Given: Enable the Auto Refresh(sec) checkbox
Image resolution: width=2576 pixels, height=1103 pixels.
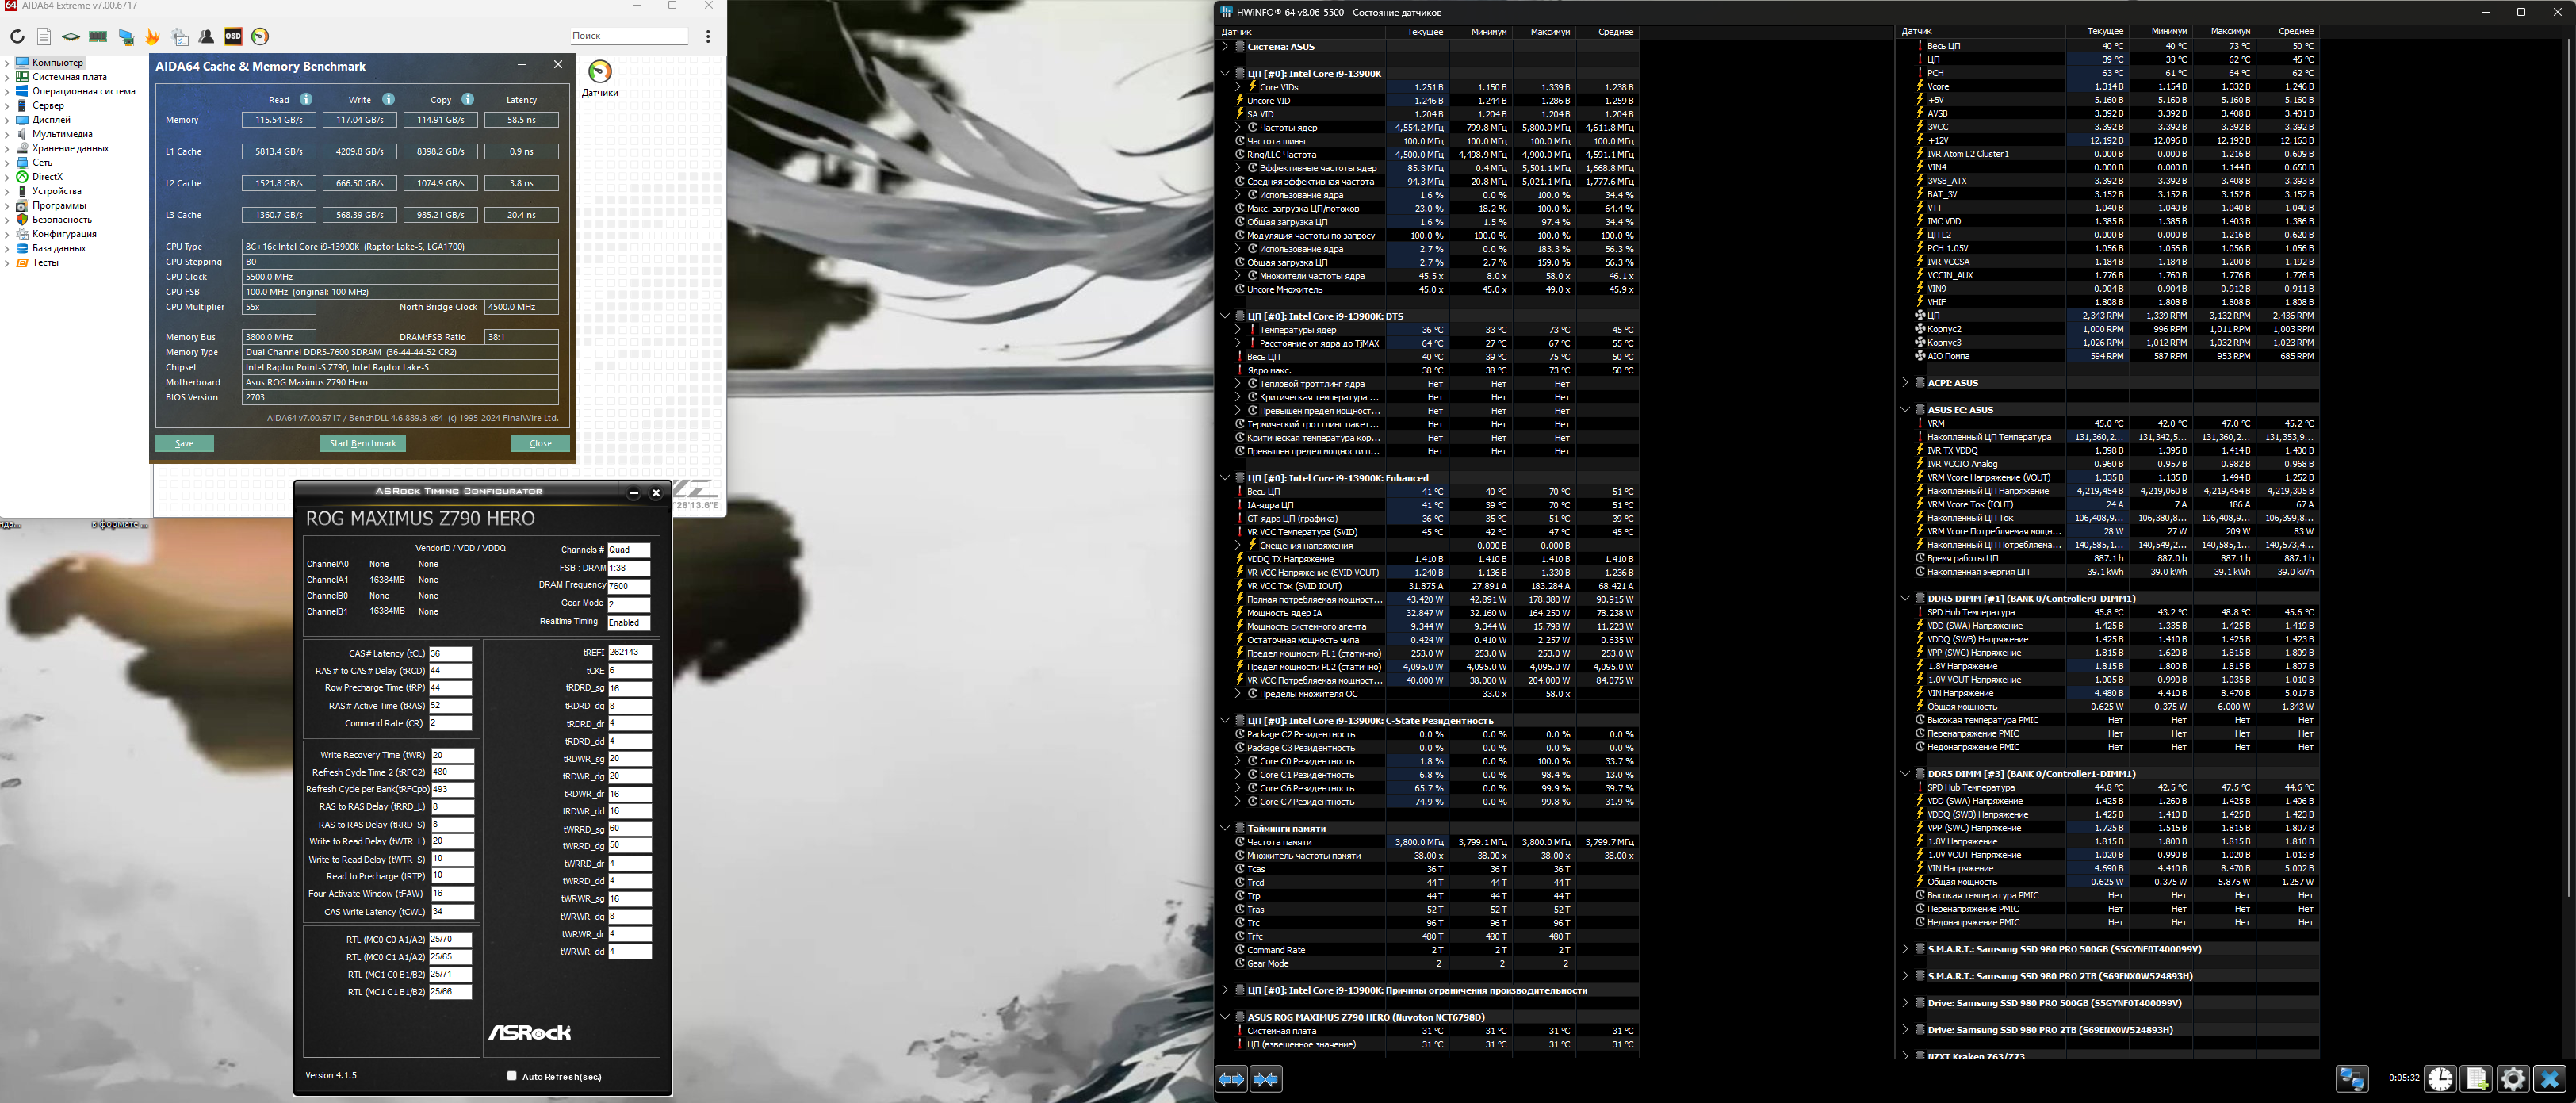Looking at the screenshot, I should click(x=512, y=1076).
